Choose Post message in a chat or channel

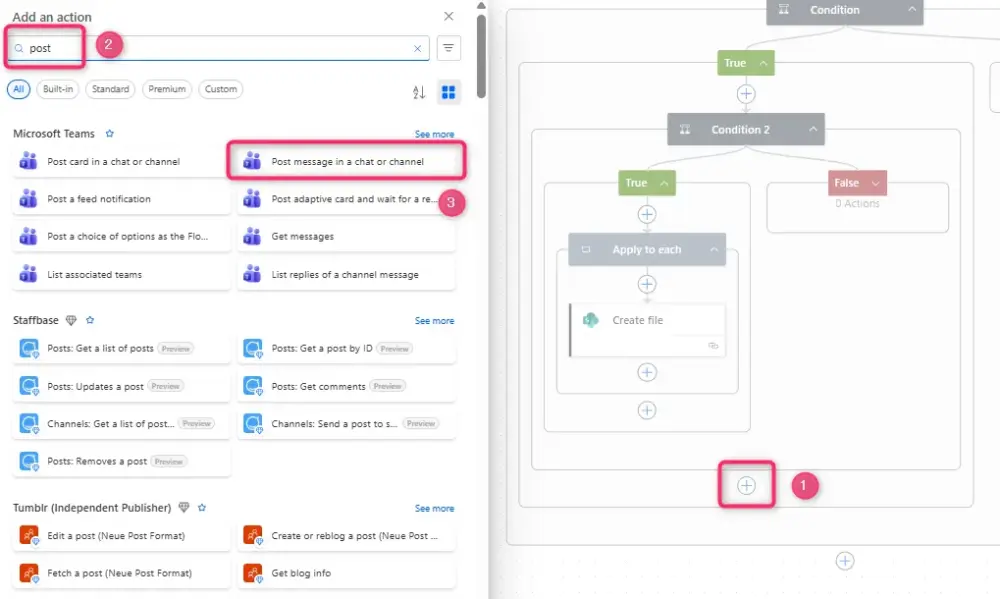(x=348, y=161)
